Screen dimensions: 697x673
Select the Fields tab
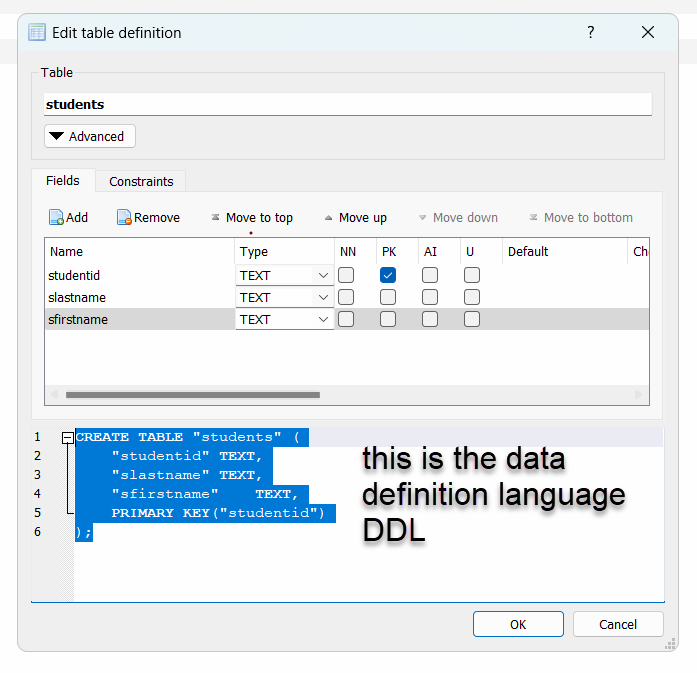63,180
